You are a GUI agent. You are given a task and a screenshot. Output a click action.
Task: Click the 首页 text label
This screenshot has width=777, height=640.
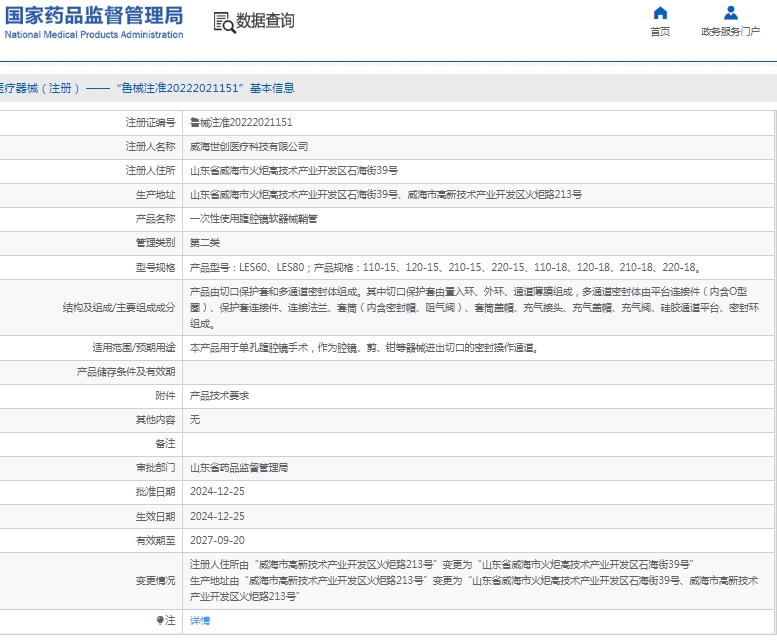pyautogui.click(x=660, y=32)
